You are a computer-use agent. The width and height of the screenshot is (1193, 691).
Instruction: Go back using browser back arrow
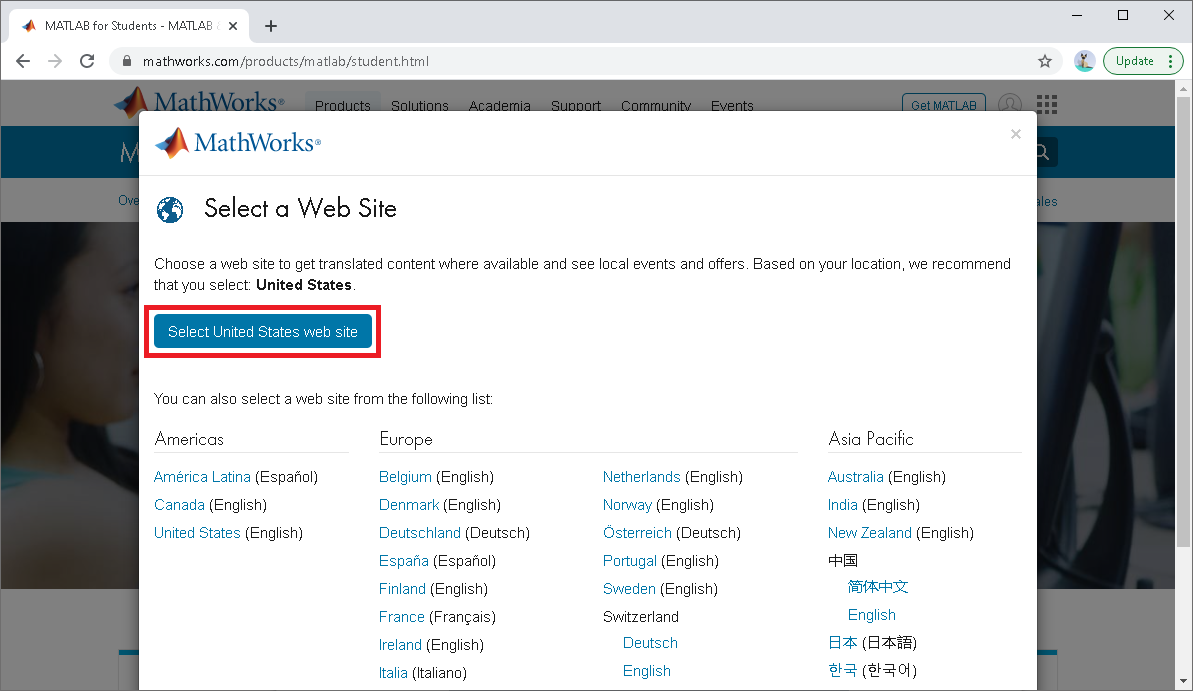pyautogui.click(x=23, y=61)
